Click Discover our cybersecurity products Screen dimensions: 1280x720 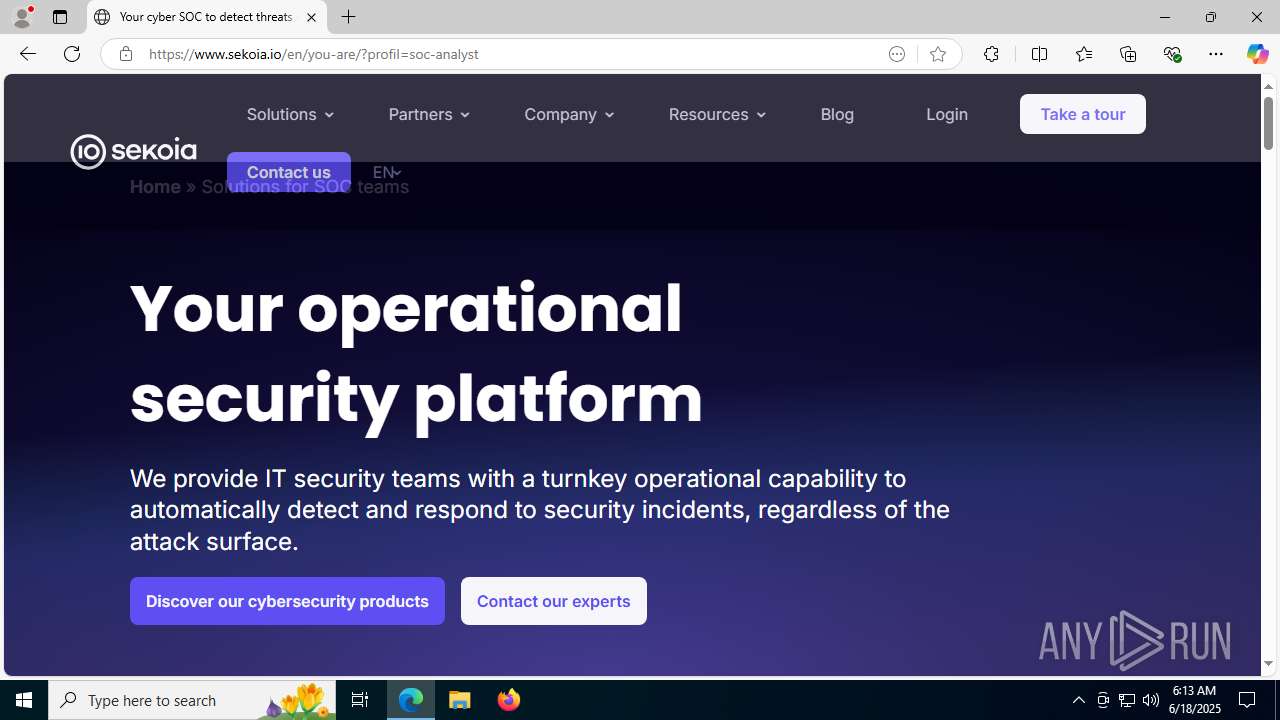[x=287, y=601]
